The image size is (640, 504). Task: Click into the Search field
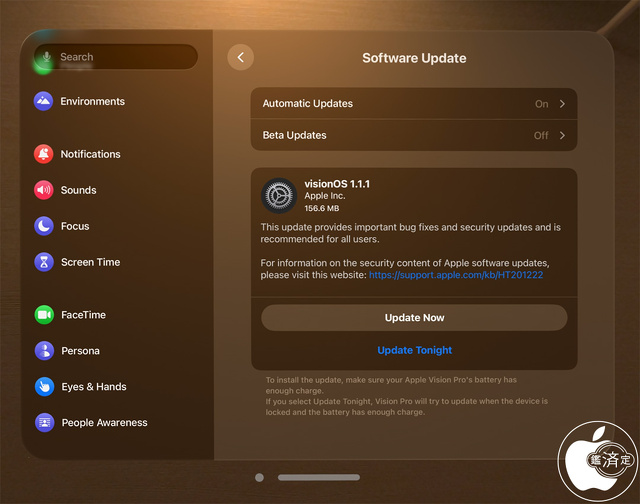(116, 57)
